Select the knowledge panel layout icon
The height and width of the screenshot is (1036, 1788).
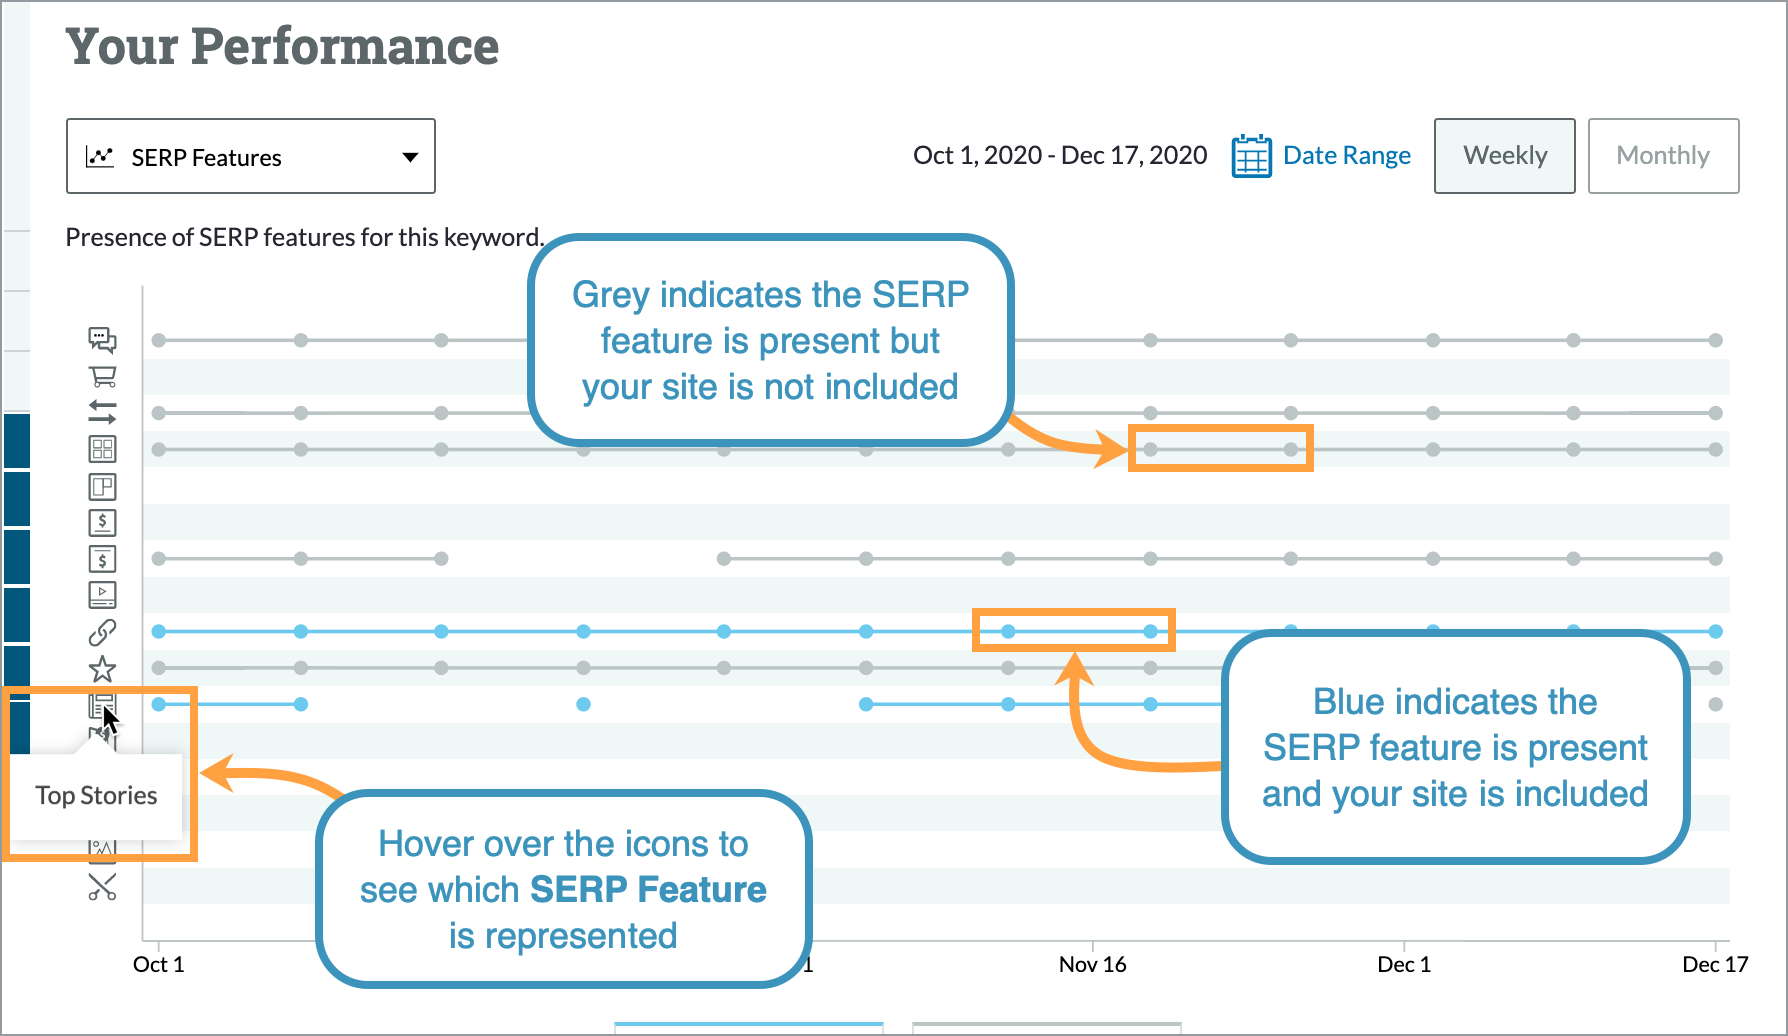click(x=103, y=486)
